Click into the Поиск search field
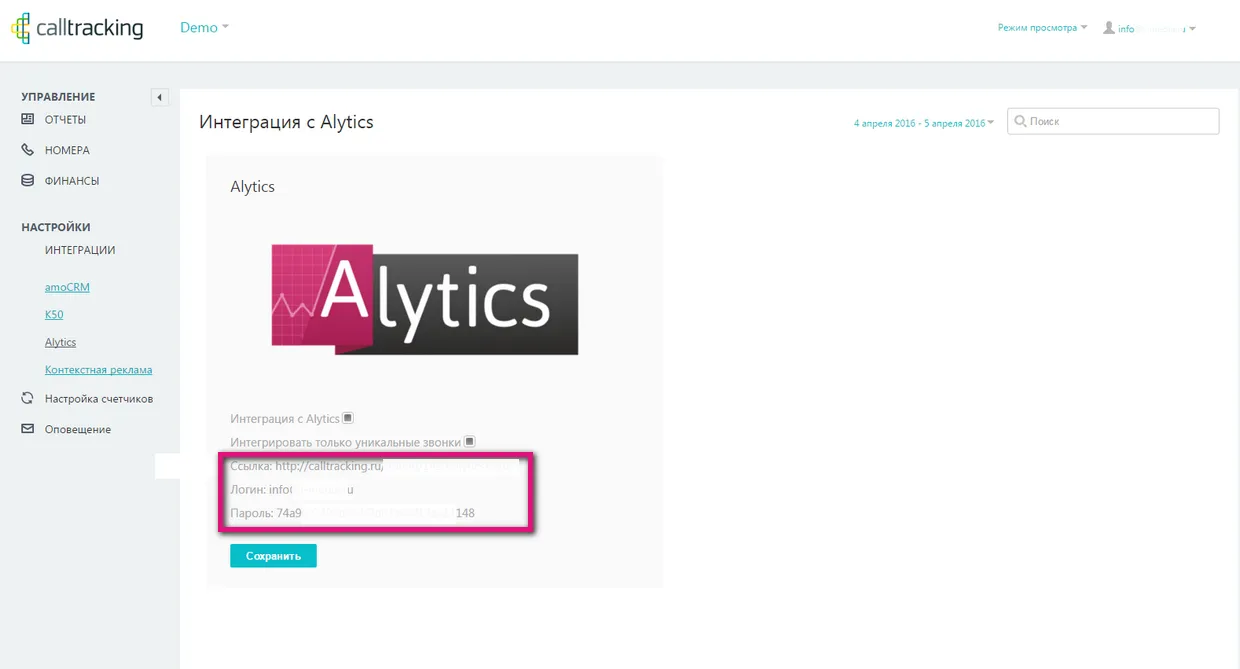Image resolution: width=1240 pixels, height=669 pixels. (x=1113, y=121)
